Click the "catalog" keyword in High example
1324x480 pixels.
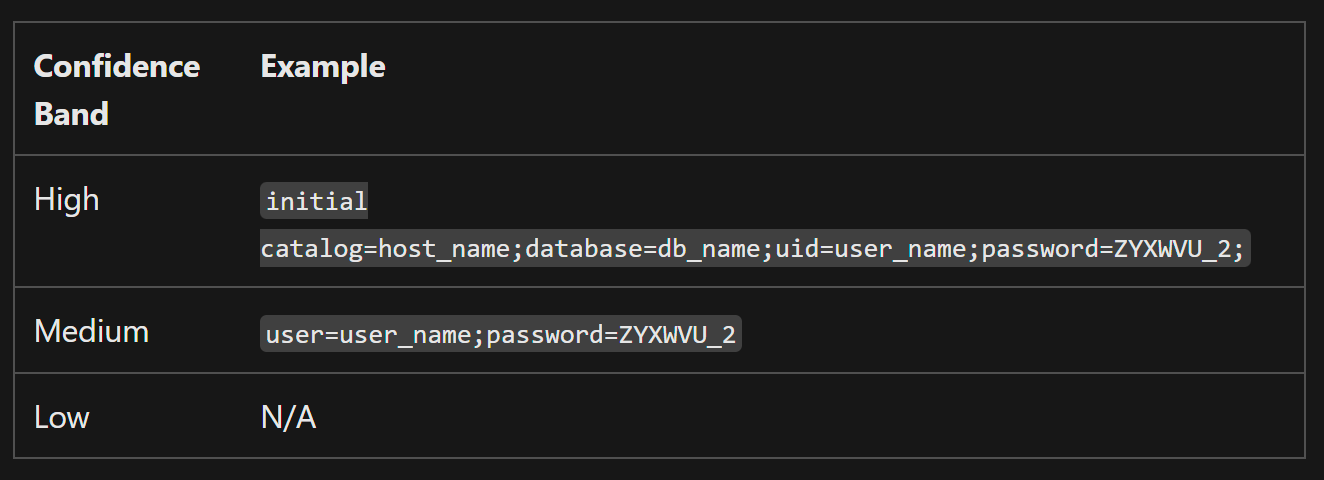(x=312, y=249)
